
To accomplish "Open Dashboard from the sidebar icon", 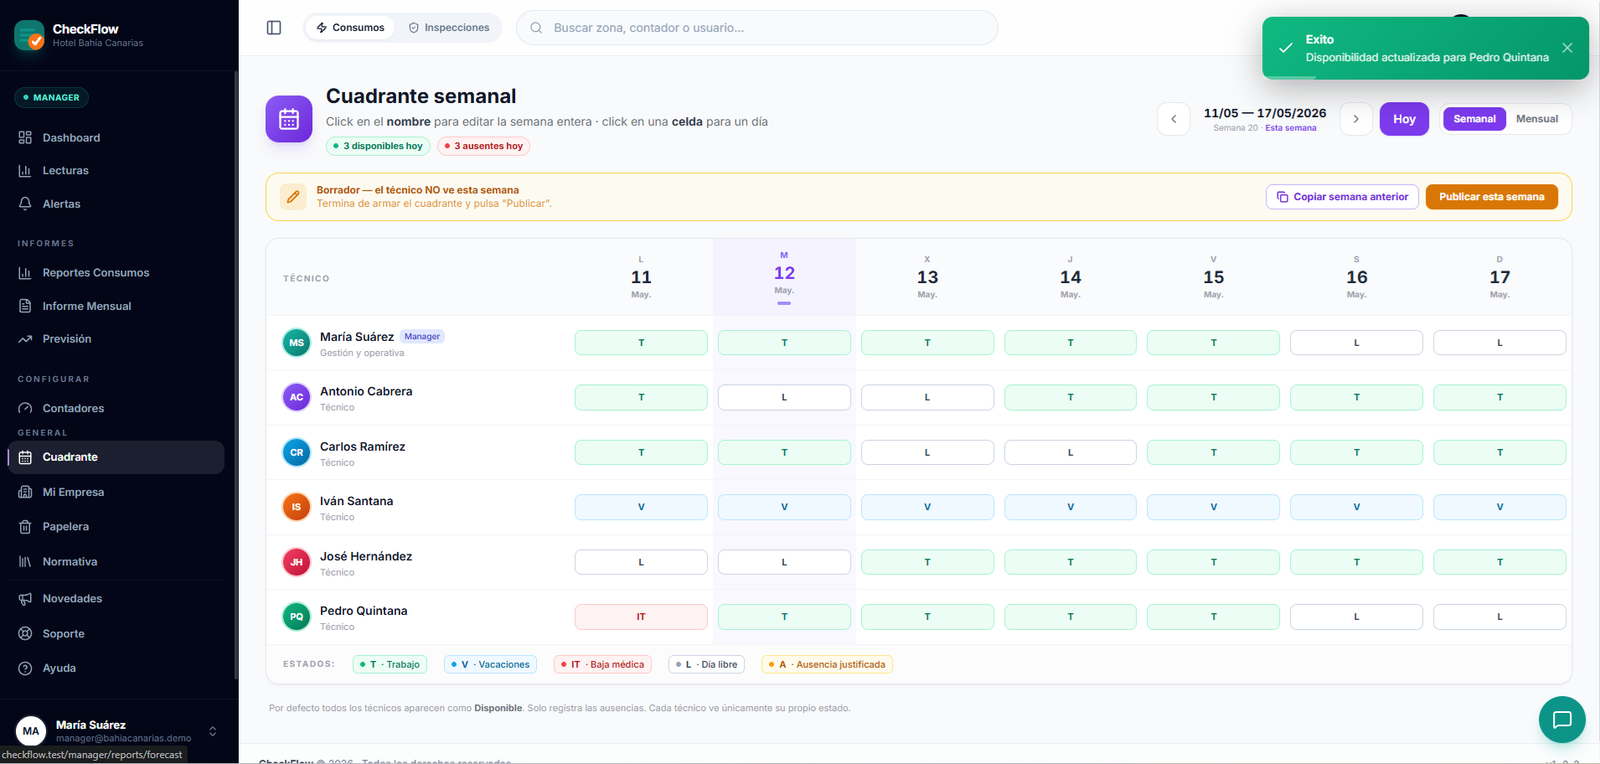I will click(25, 138).
